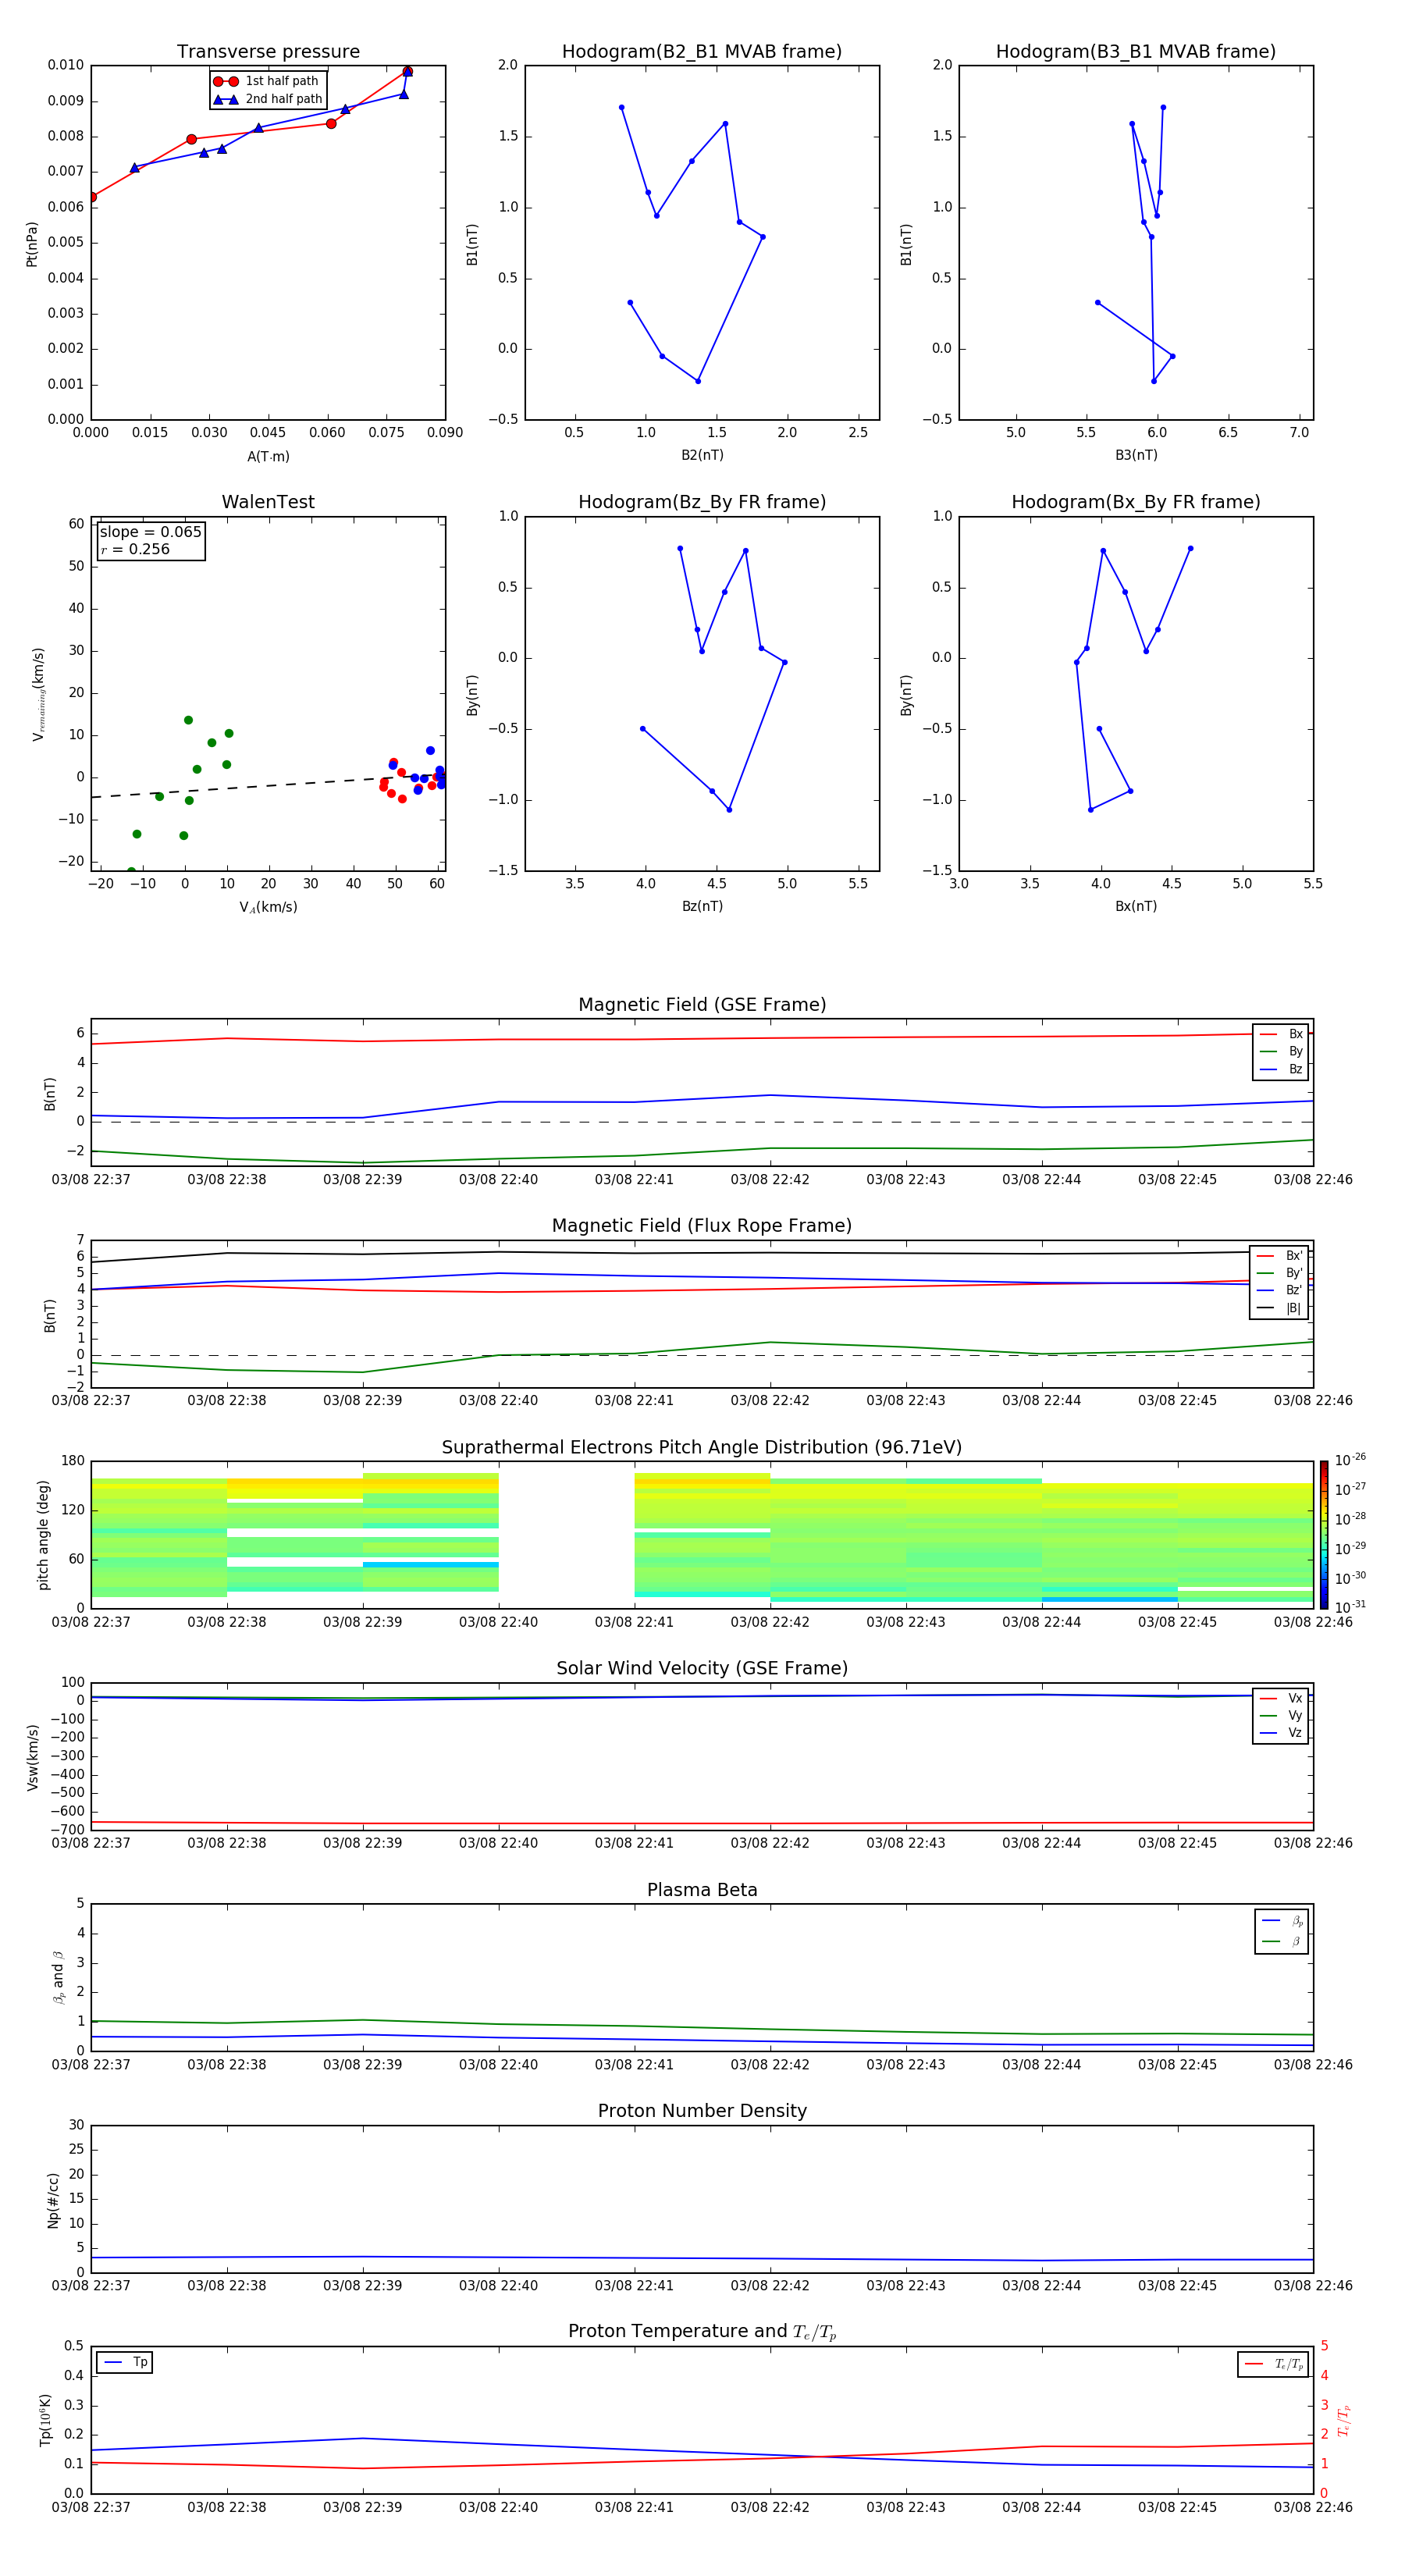The width and height of the screenshot is (1405, 2576).
Task: Click '03/08 22:46' tick under proton temperature plot
Action: click(x=1313, y=2507)
